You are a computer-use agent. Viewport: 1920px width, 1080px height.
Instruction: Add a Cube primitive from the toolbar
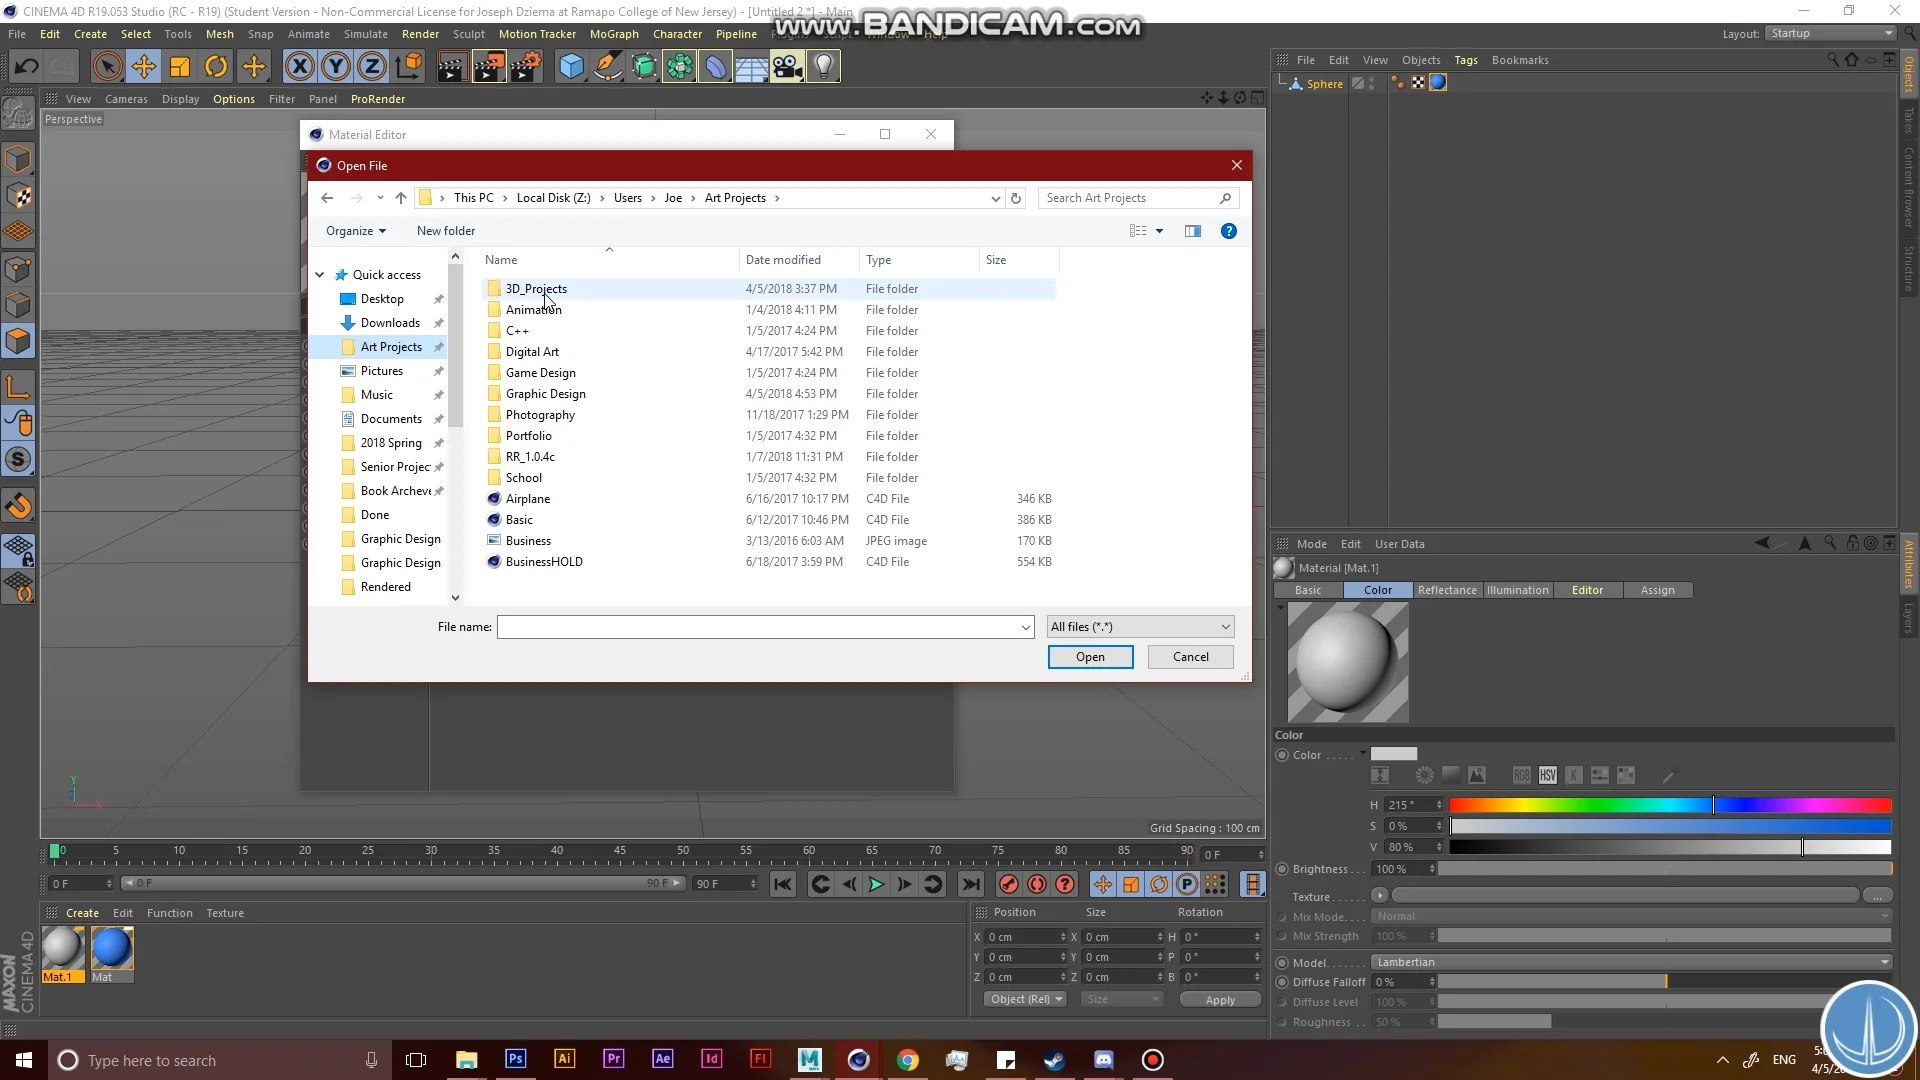pos(571,66)
